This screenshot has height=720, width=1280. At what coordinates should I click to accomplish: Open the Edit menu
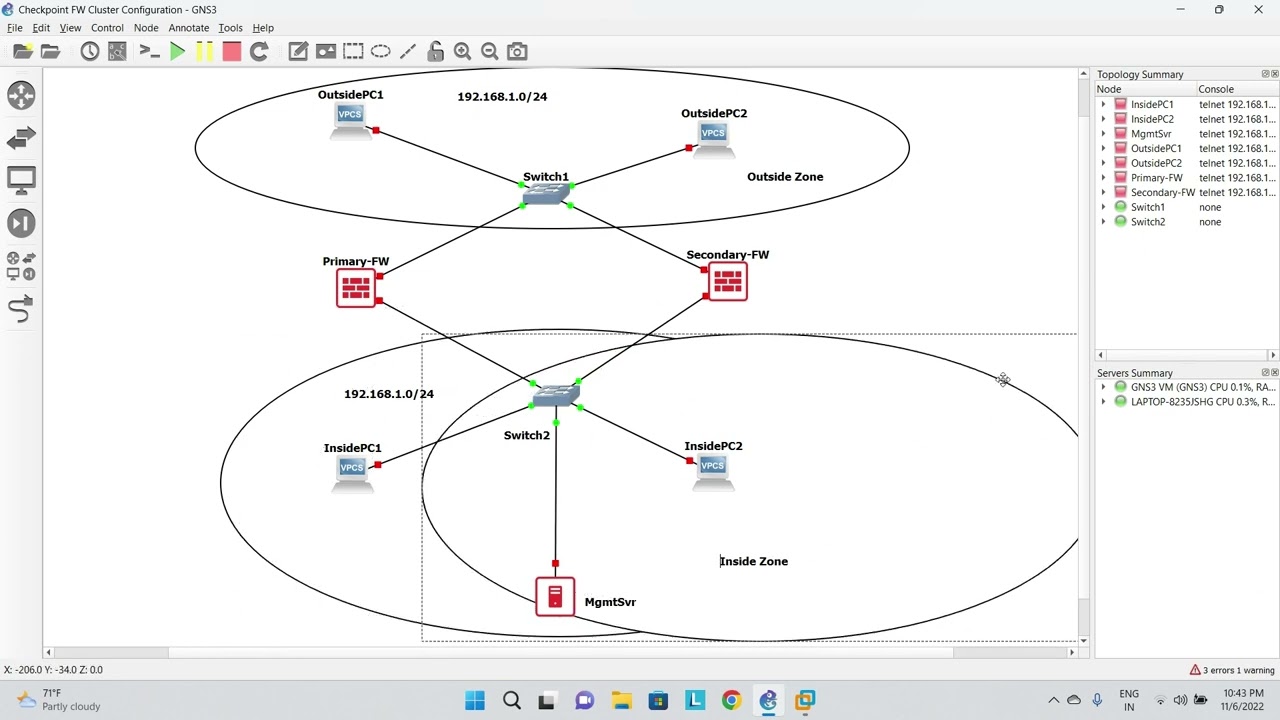coord(41,28)
